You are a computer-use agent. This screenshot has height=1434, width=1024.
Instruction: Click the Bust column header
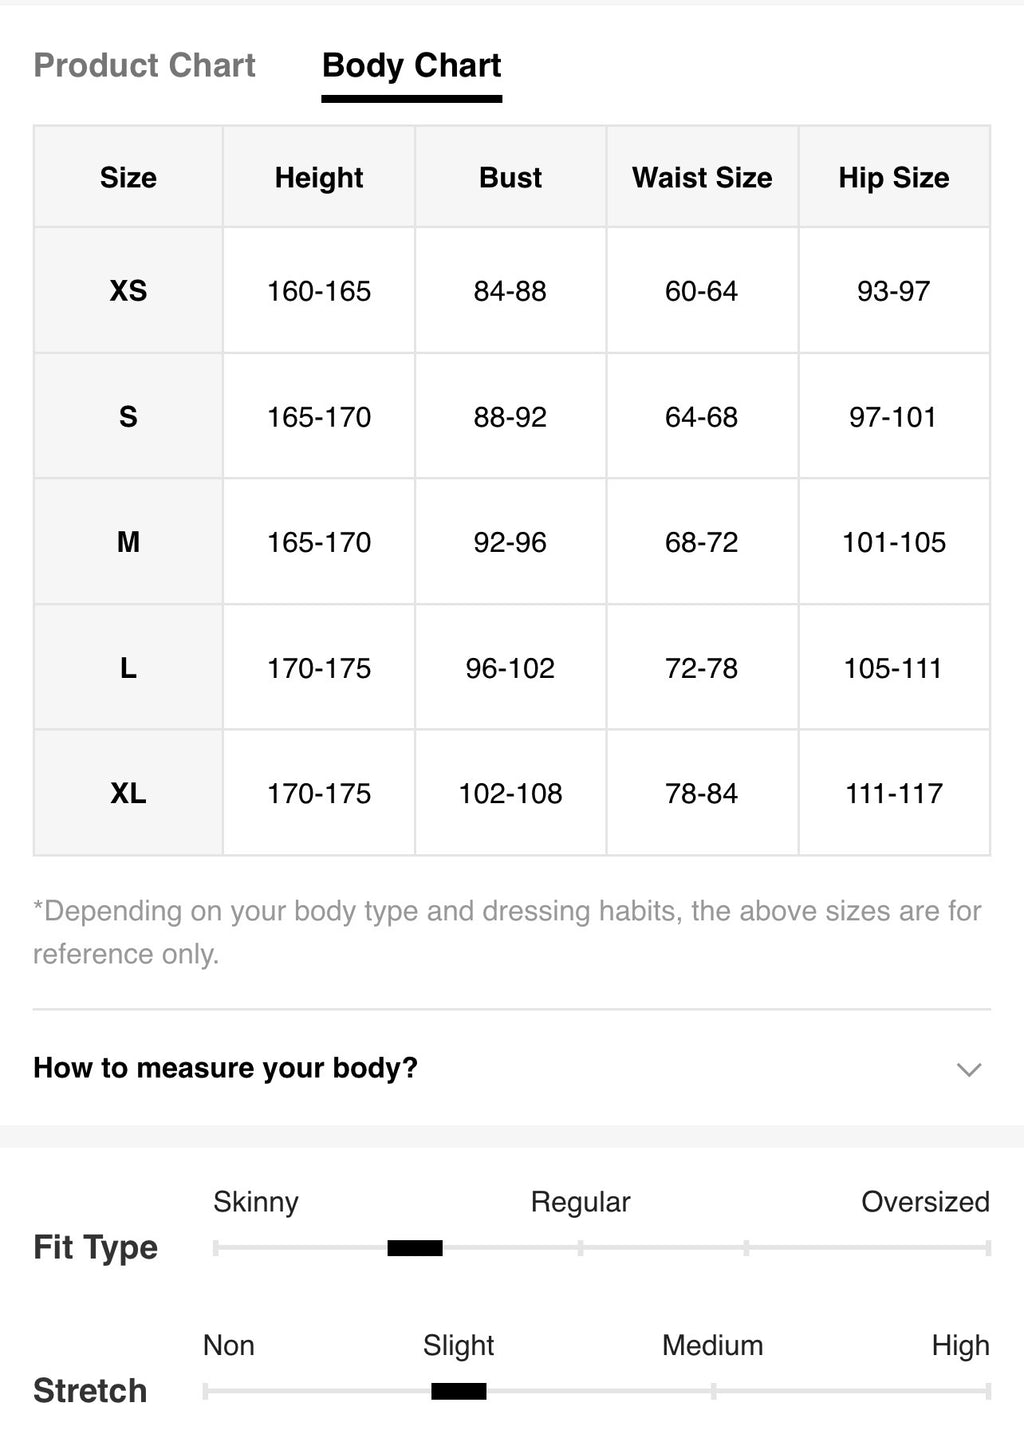click(x=510, y=178)
